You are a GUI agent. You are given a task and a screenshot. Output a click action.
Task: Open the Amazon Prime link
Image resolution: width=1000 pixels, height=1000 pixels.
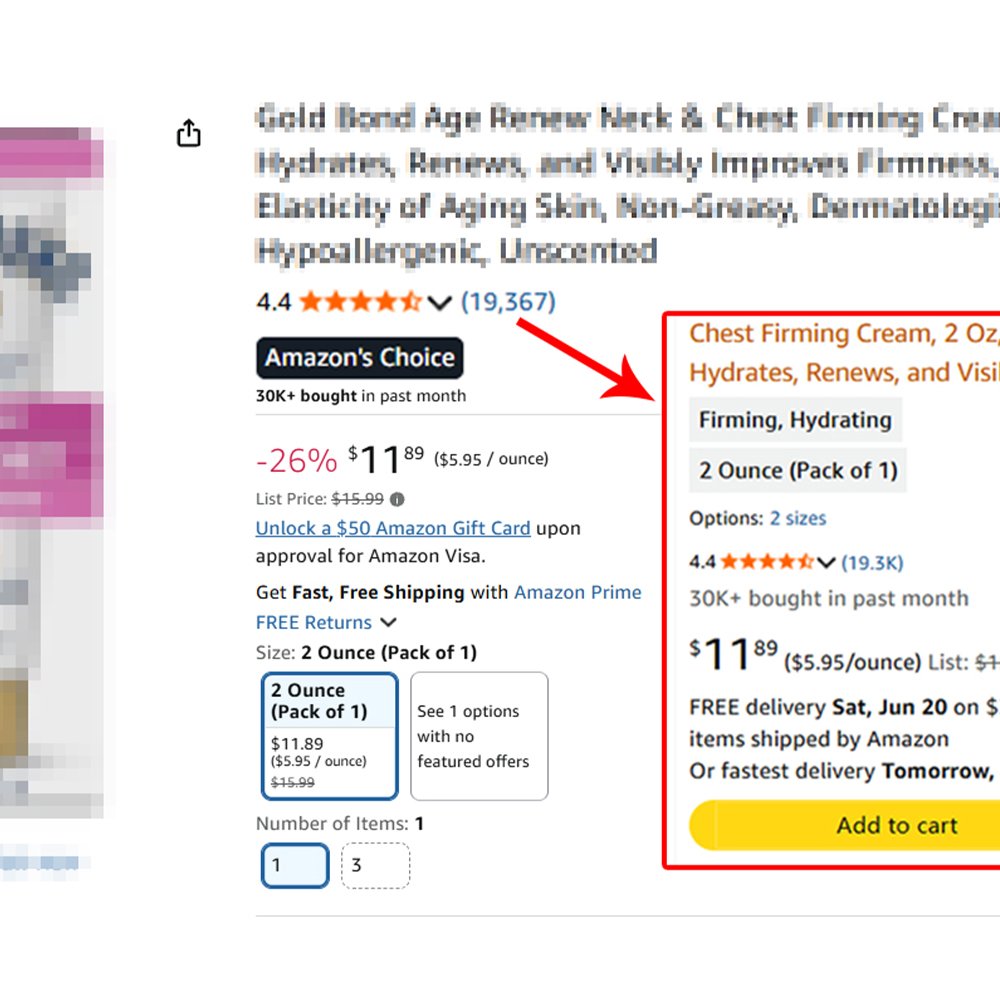click(x=578, y=592)
